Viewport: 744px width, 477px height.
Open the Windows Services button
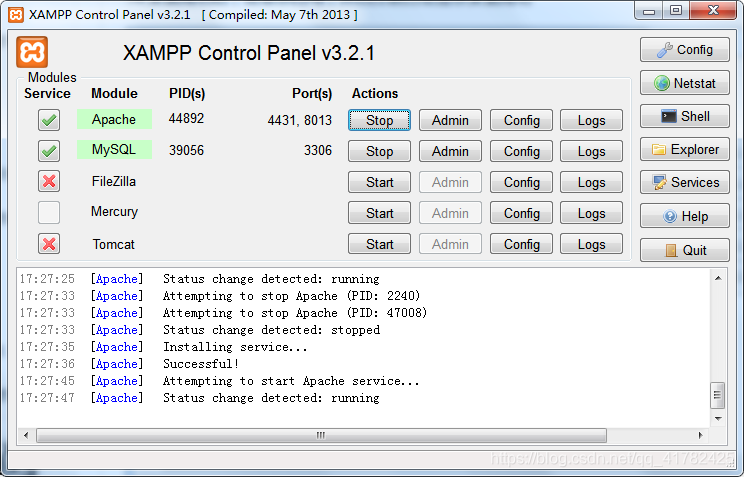[684, 182]
